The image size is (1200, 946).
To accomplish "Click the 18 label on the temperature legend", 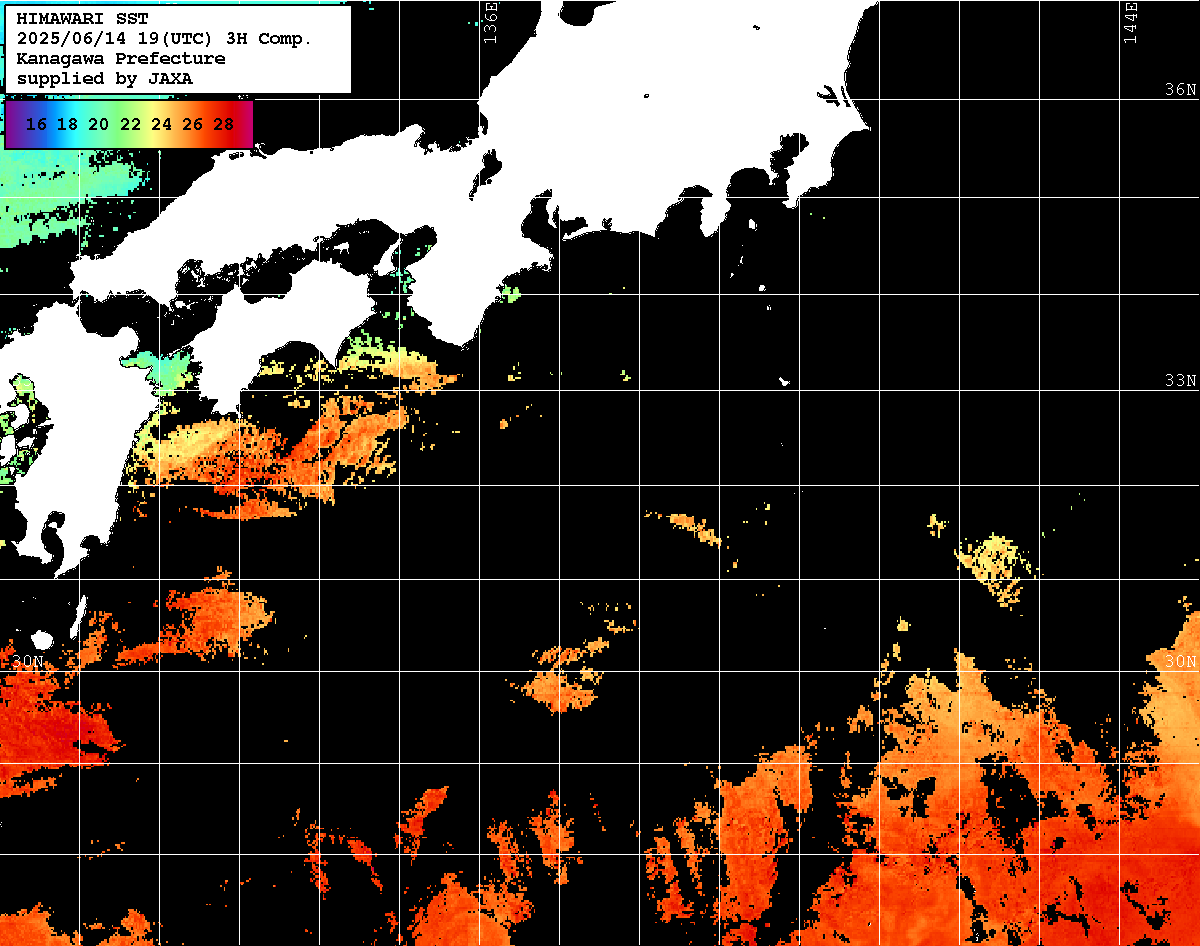I will [x=67, y=125].
